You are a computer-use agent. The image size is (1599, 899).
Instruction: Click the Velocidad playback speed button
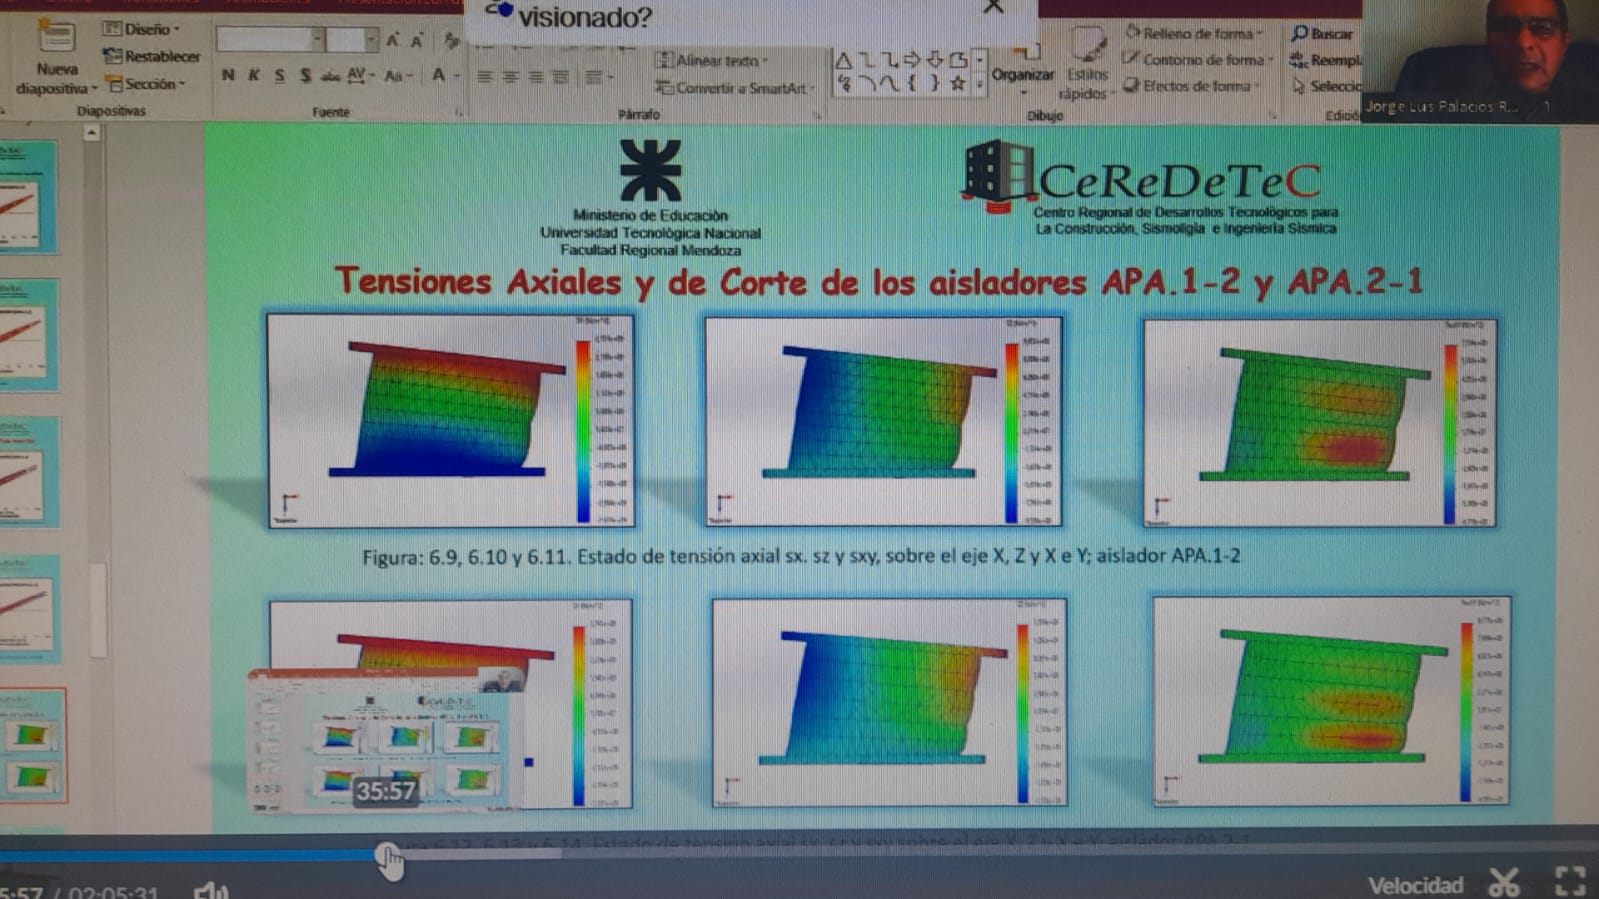1415,885
